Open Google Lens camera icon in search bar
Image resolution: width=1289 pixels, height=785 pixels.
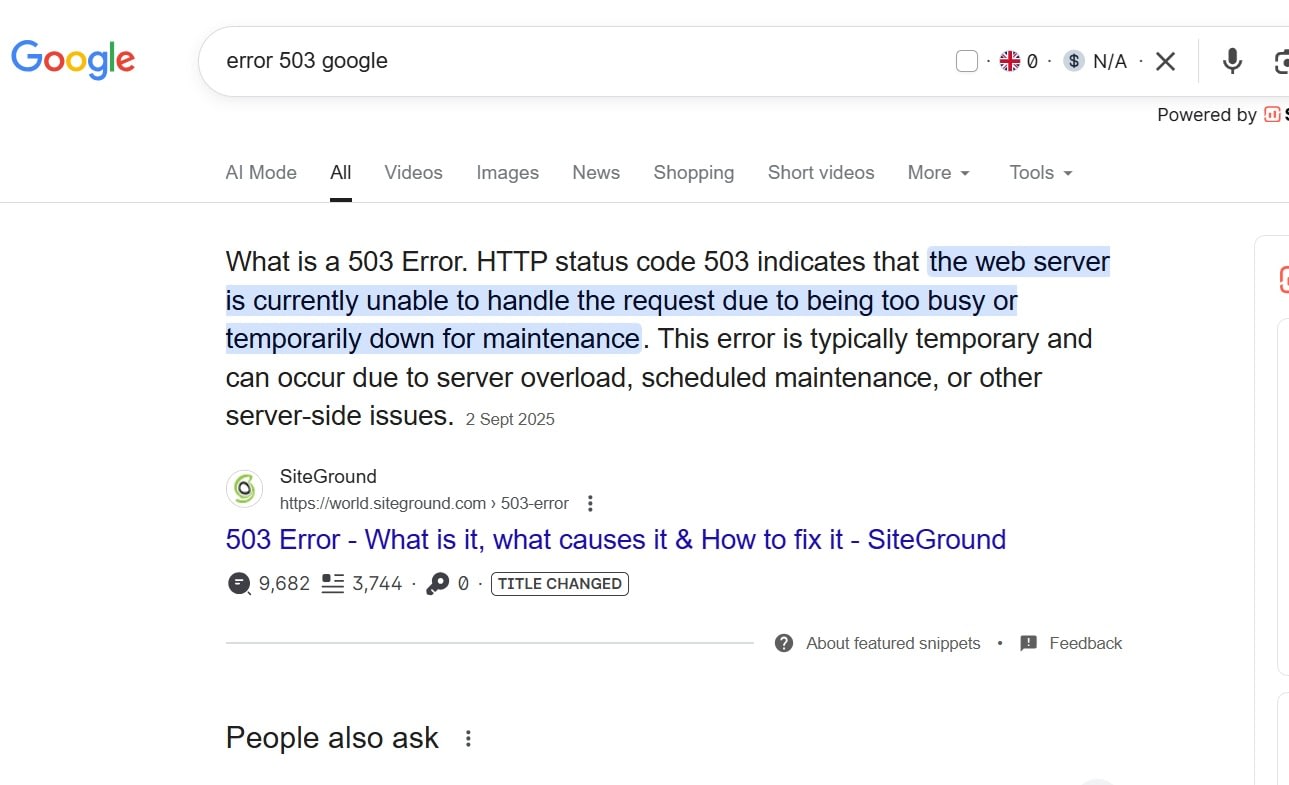click(x=1281, y=61)
